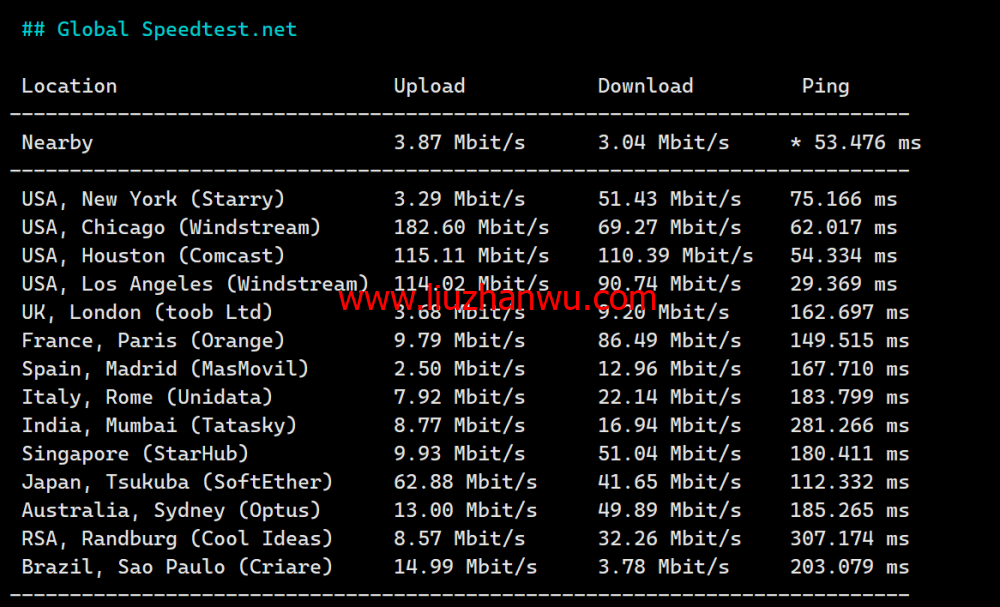1000x607 pixels.
Task: Click Chicago upload "182.60 Mbit/s"
Action: pyautogui.click(x=471, y=227)
